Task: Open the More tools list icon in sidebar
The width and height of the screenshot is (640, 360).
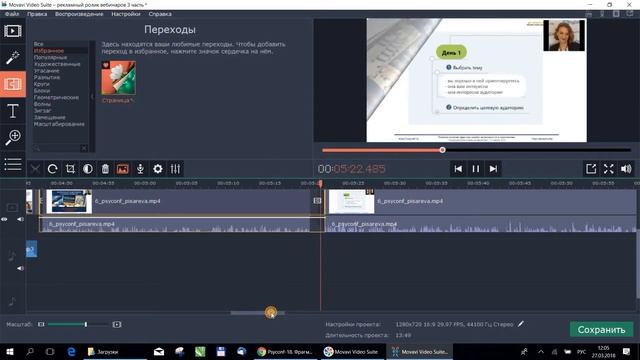Action: tap(13, 164)
